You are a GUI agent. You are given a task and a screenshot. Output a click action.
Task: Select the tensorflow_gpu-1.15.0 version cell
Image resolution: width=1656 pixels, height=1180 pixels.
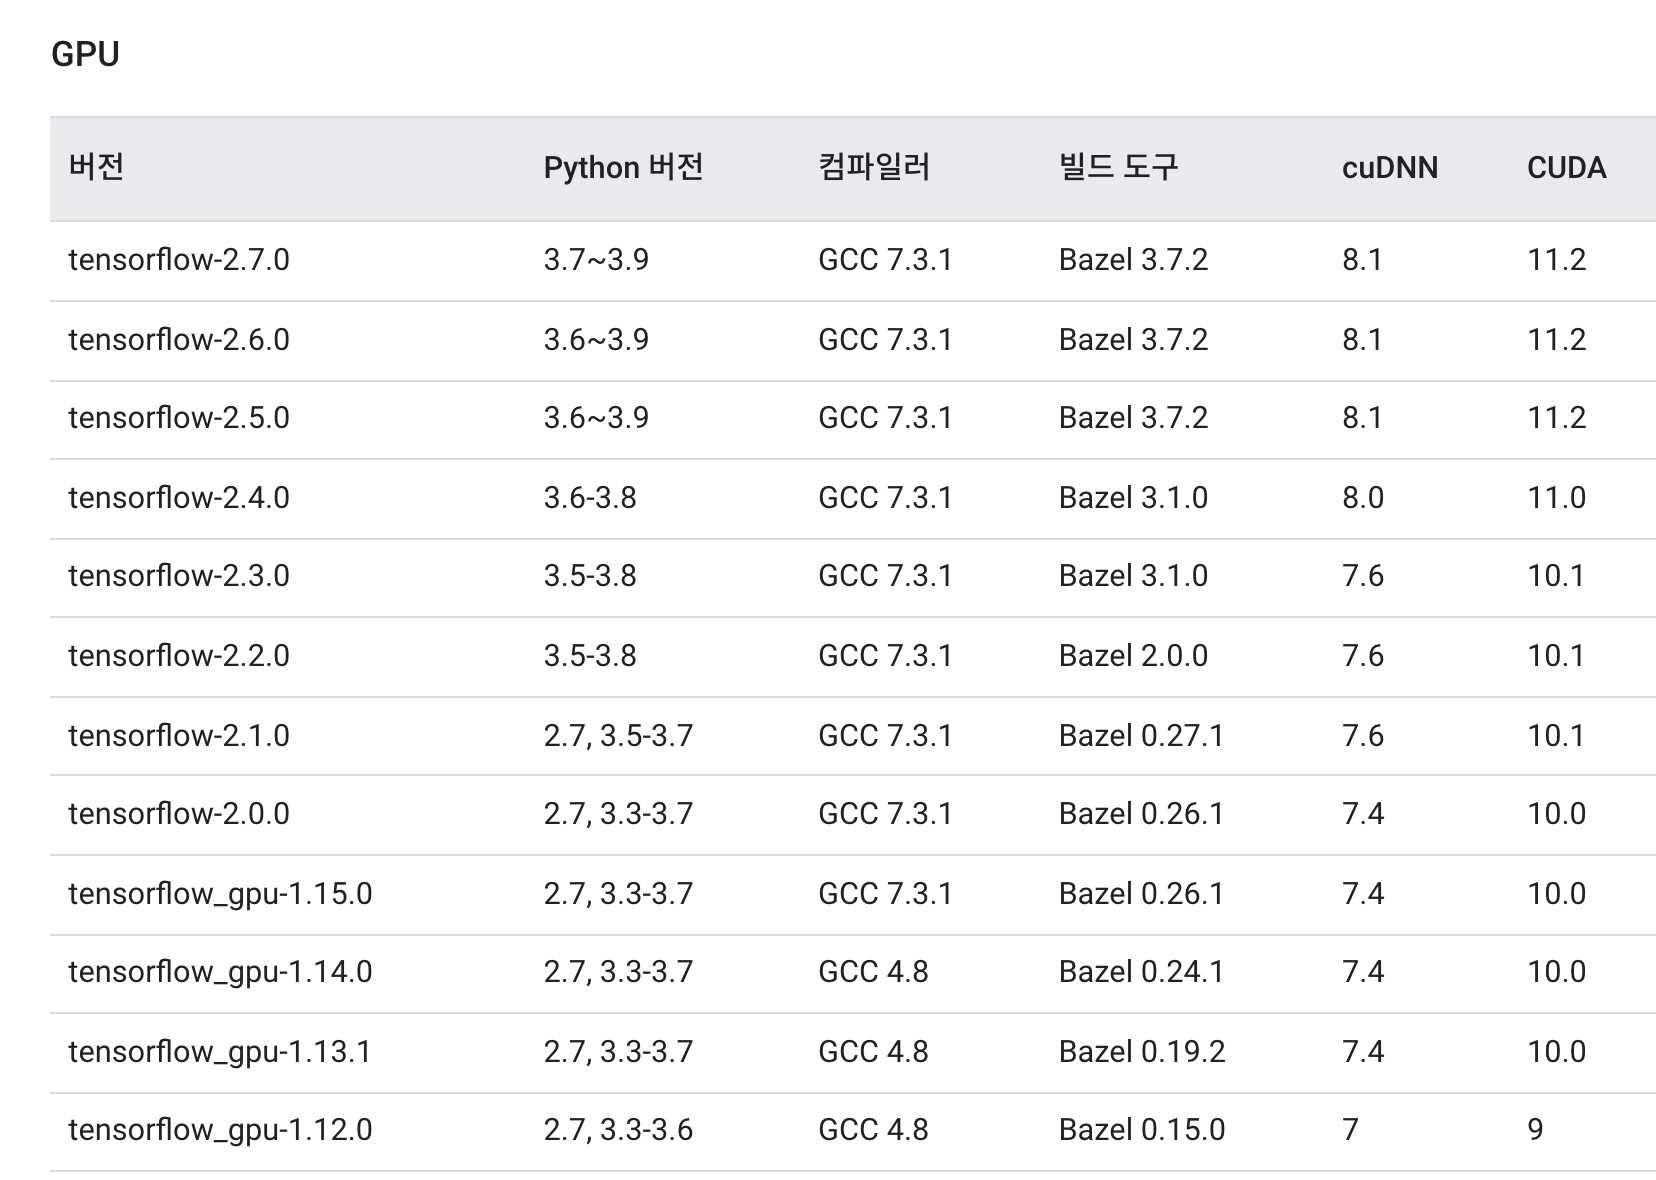coord(220,894)
